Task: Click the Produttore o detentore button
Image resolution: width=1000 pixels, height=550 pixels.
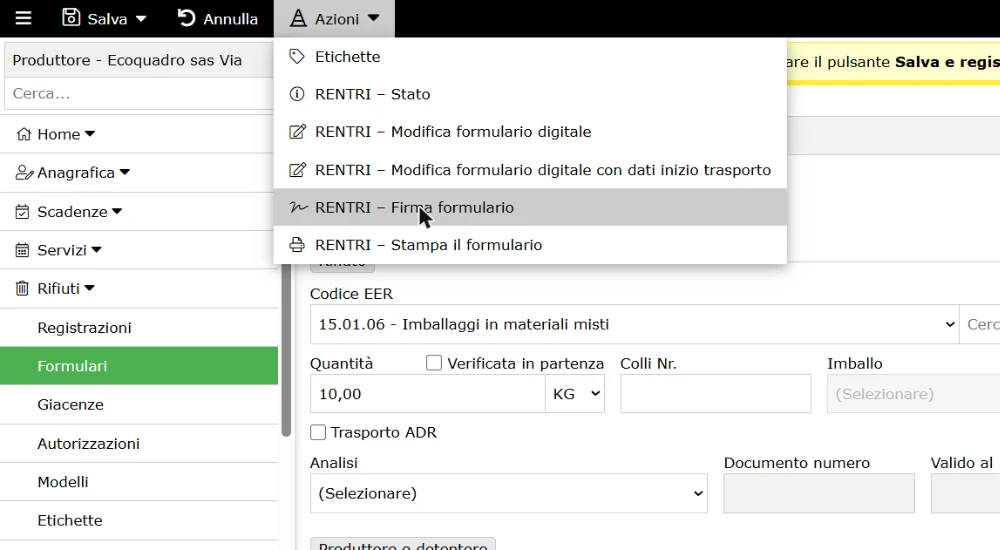Action: [x=402, y=544]
